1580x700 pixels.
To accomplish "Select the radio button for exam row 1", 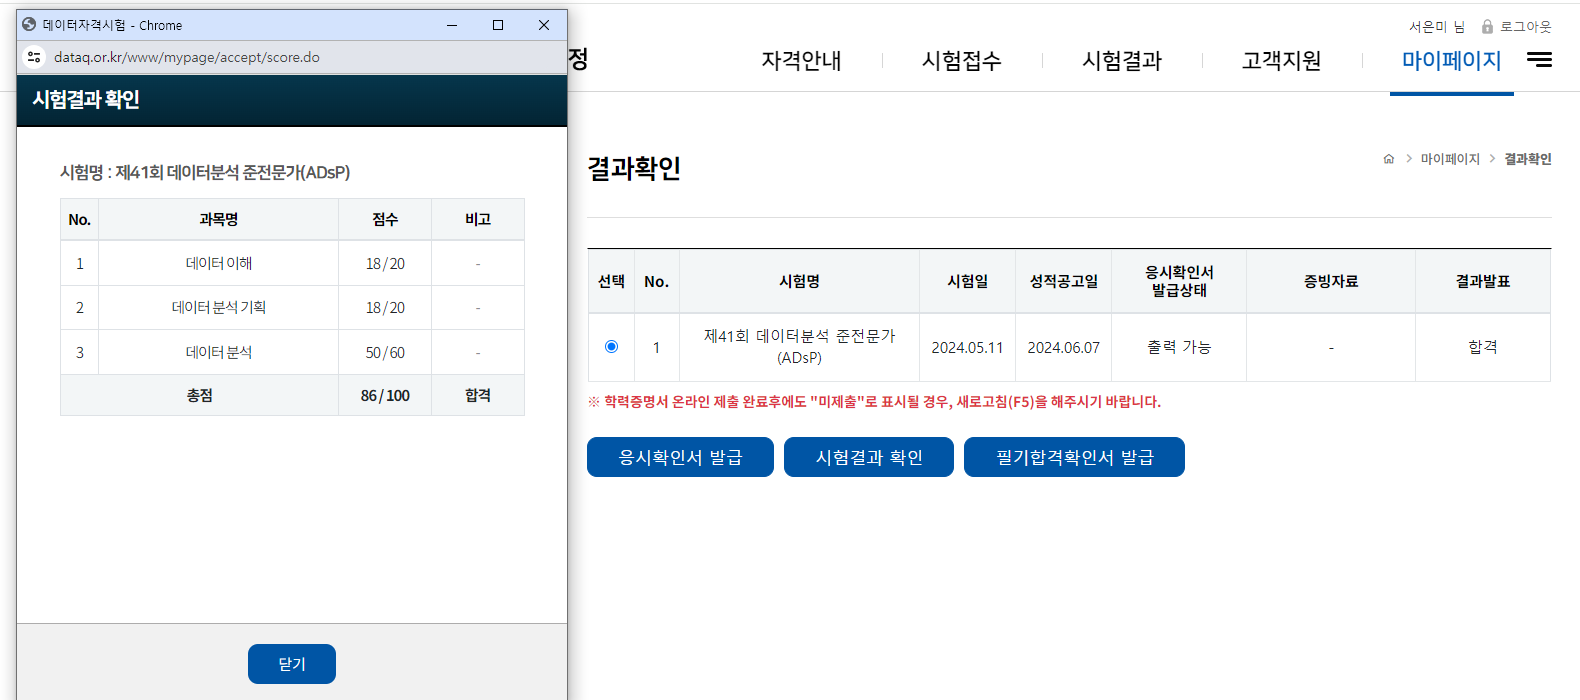I will coord(611,347).
